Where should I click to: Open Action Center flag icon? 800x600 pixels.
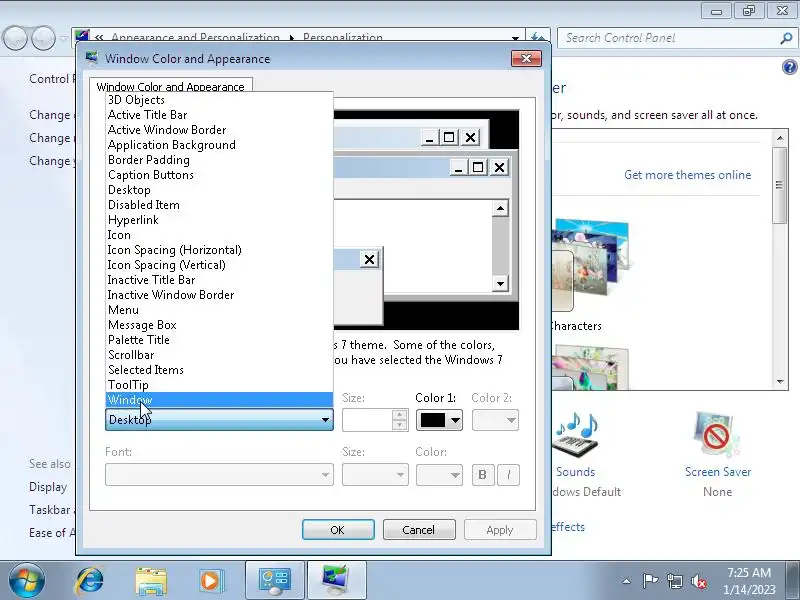tap(650, 581)
